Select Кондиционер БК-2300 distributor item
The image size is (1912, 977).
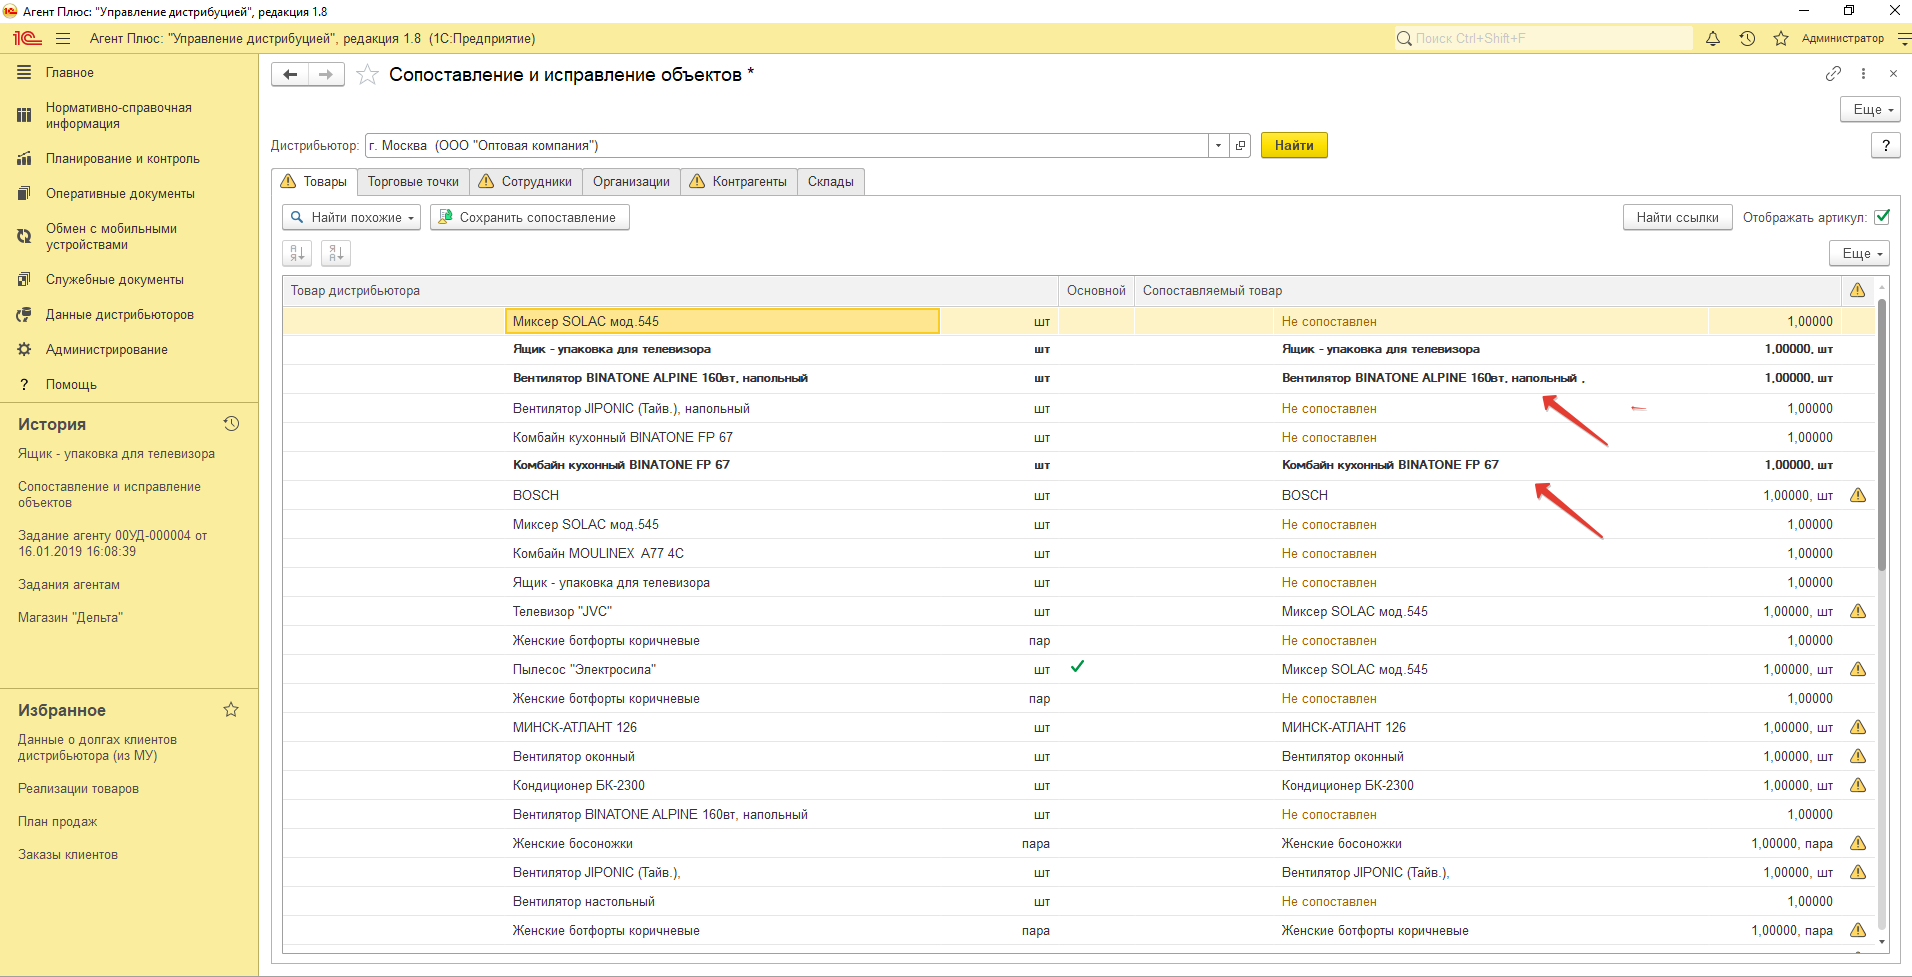click(x=579, y=786)
